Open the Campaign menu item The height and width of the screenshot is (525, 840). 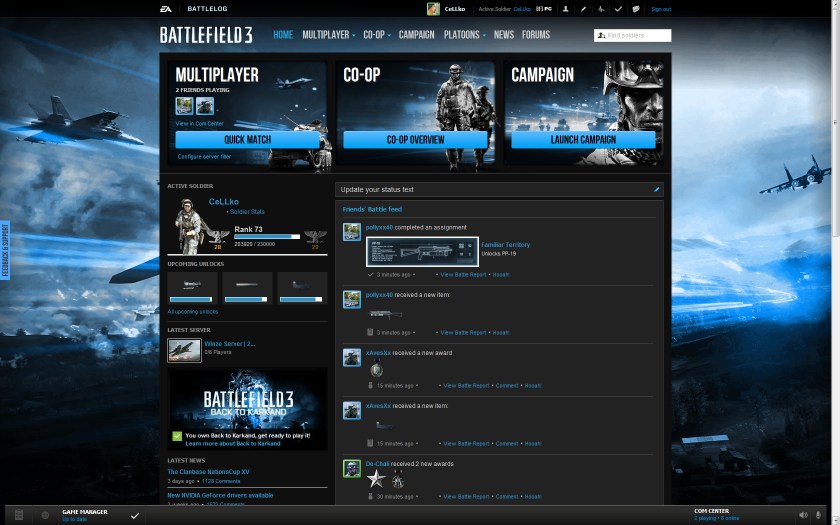(x=416, y=35)
